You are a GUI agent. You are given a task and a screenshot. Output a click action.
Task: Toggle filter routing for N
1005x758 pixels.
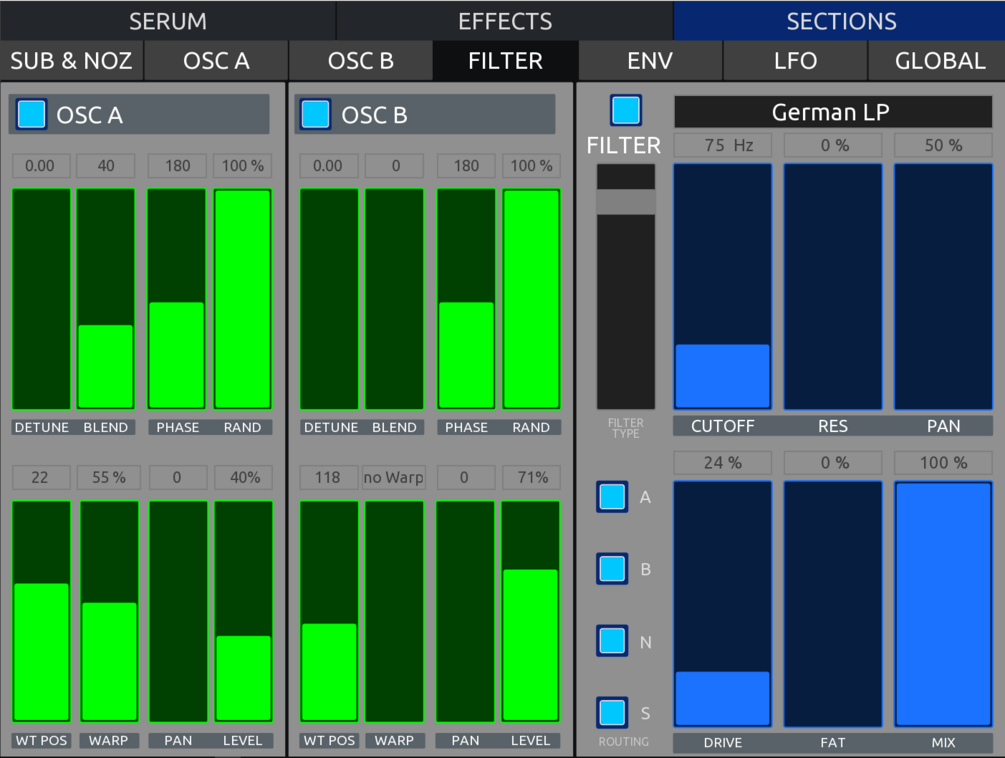pos(612,641)
